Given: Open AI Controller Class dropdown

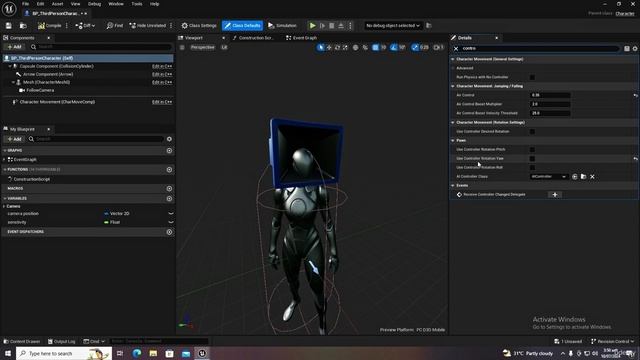Looking at the screenshot, I should (549, 177).
